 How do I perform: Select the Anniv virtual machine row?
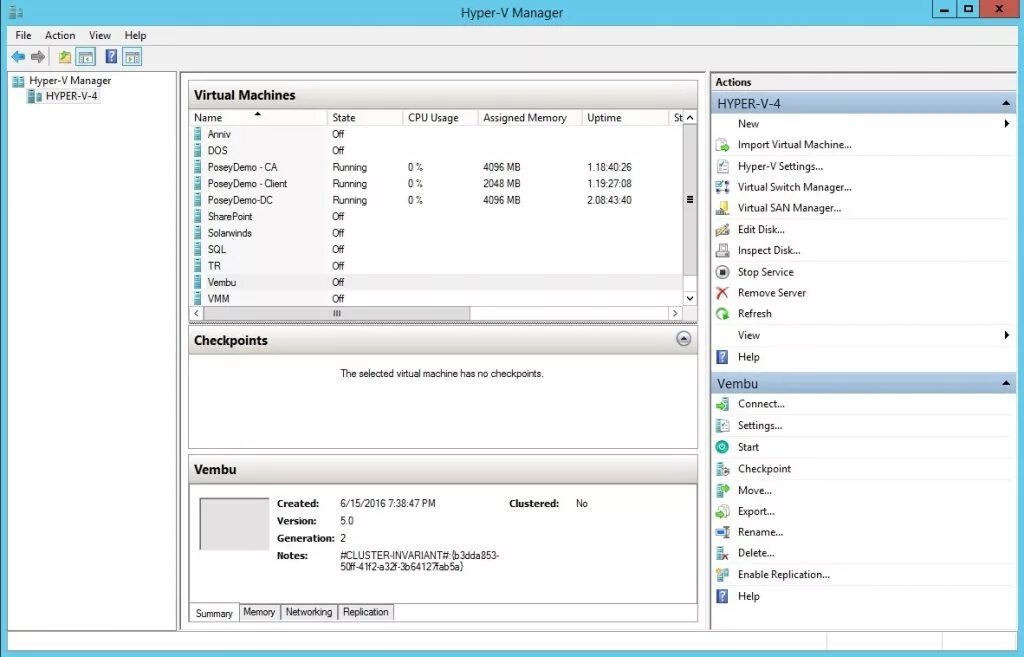[x=437, y=134]
